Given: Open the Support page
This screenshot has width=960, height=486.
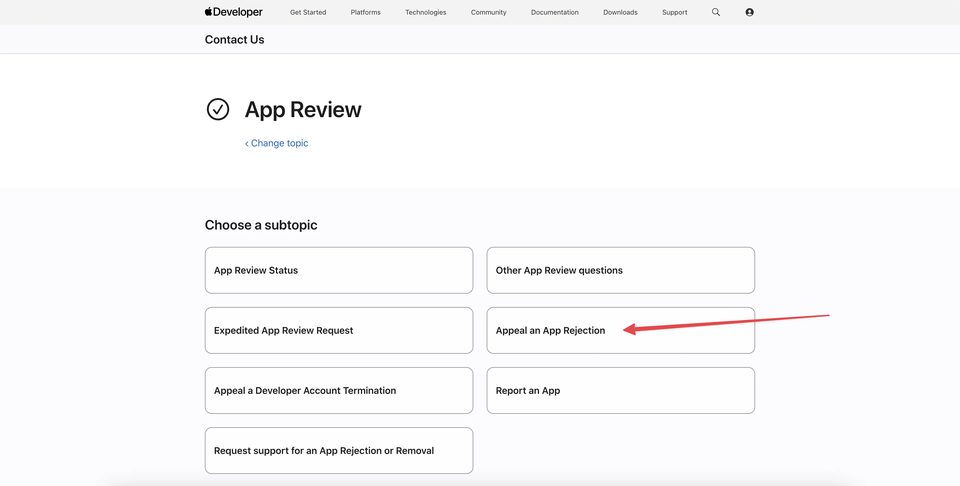Looking at the screenshot, I should (x=675, y=12).
